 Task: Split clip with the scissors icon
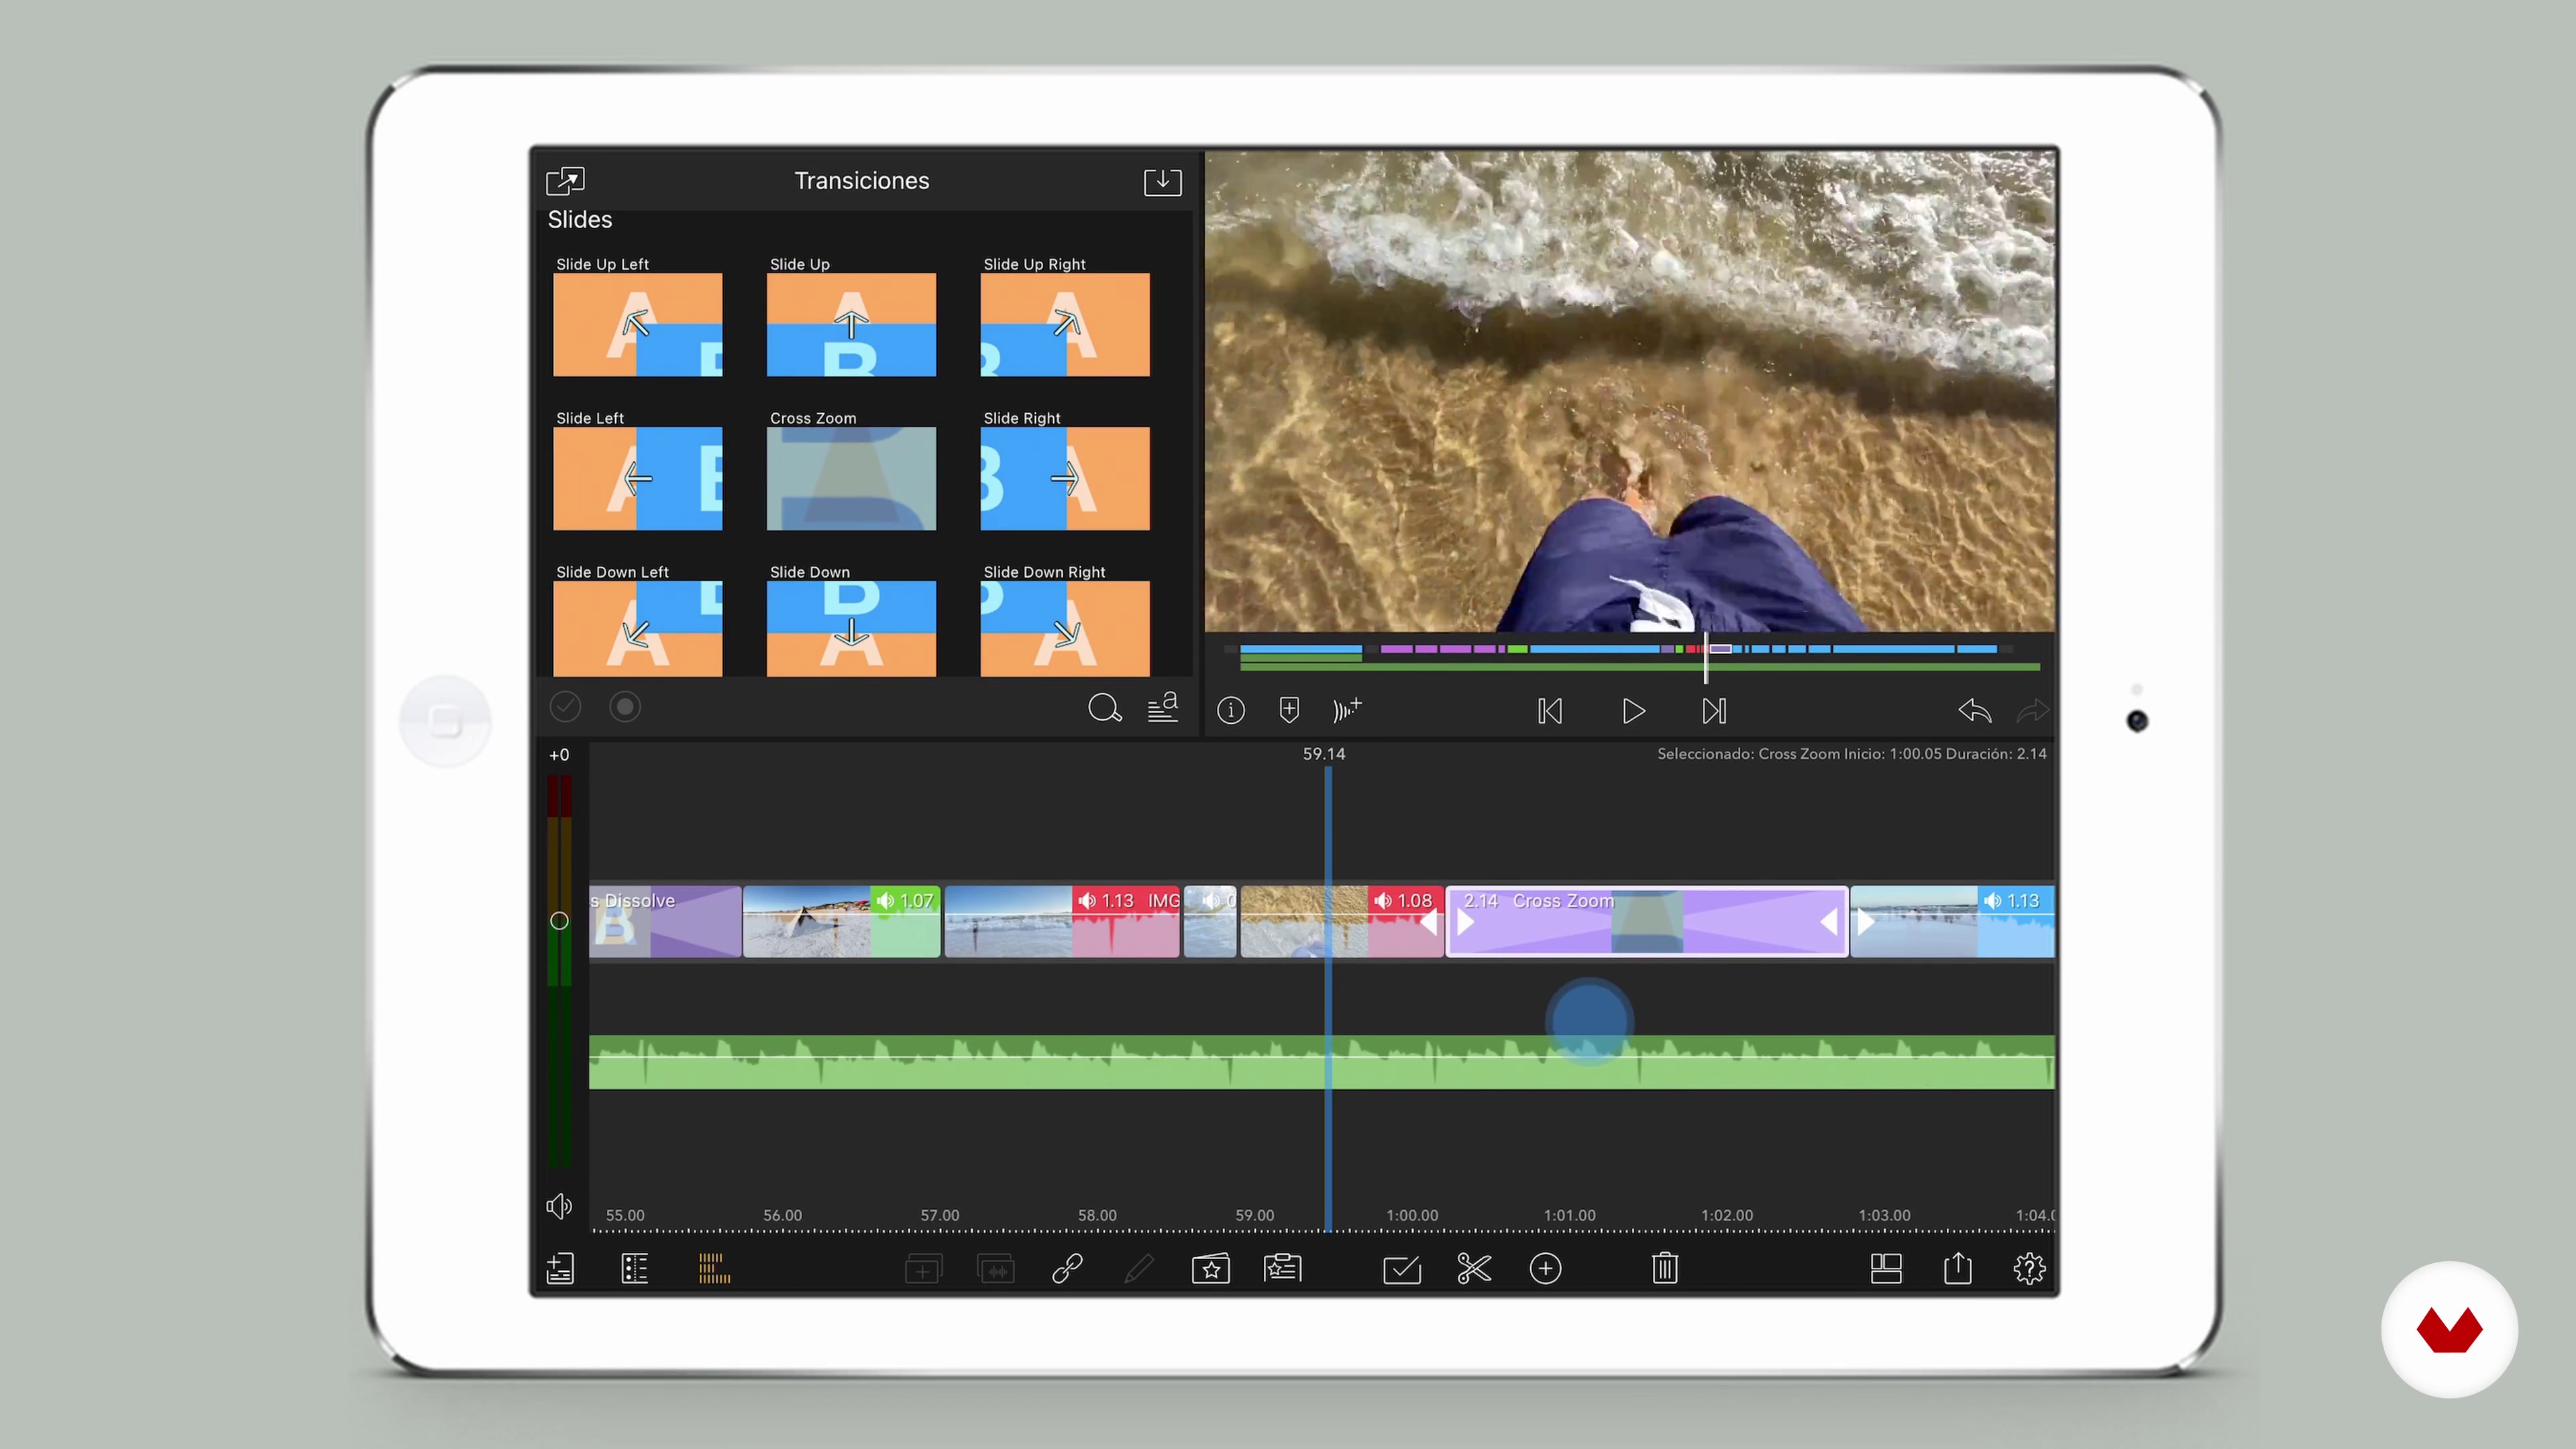(1474, 1269)
